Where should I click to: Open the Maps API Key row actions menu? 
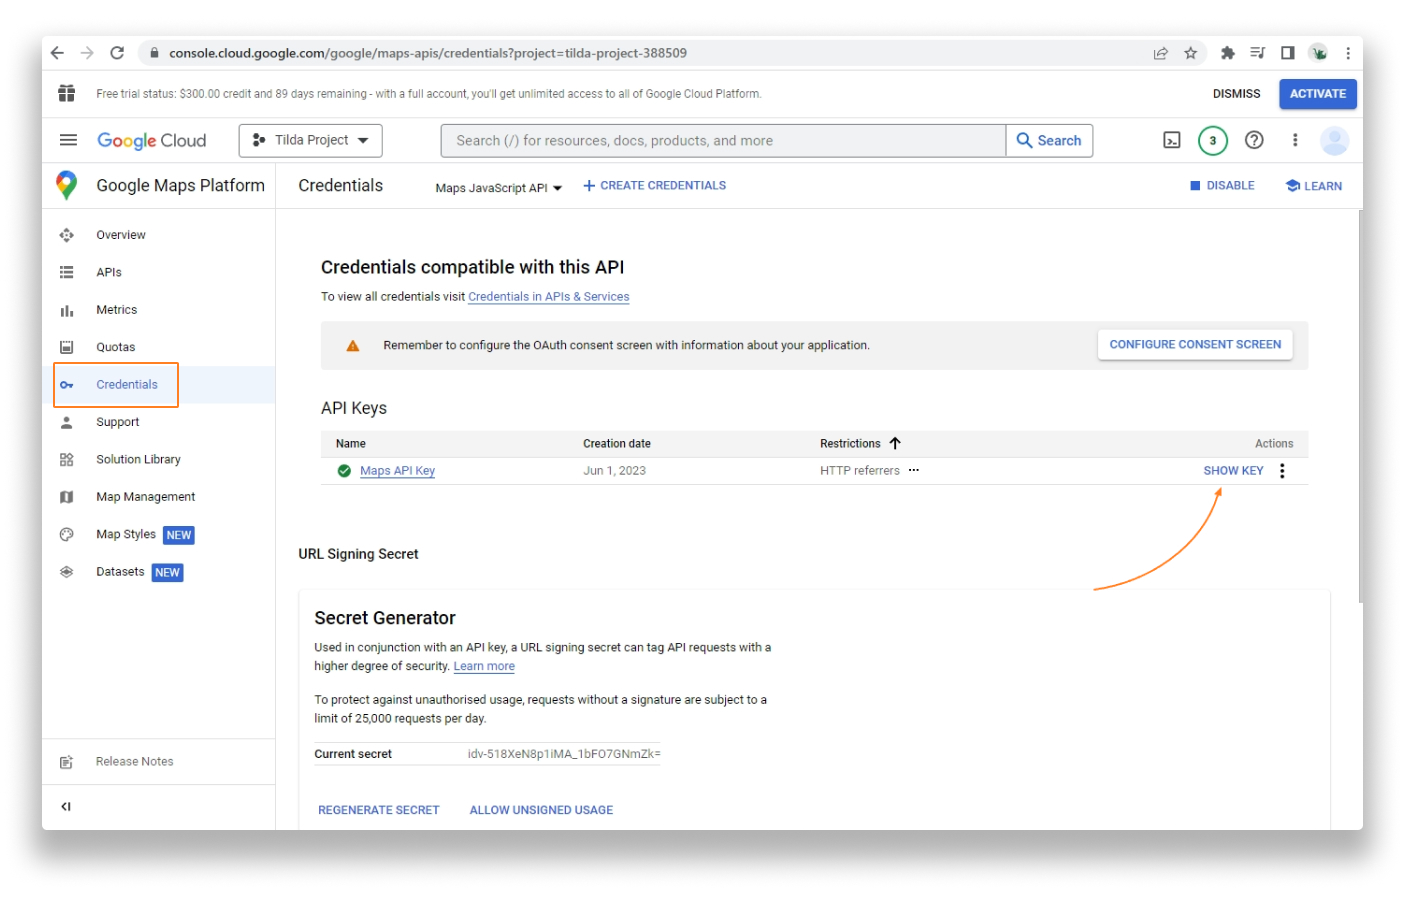click(1282, 471)
